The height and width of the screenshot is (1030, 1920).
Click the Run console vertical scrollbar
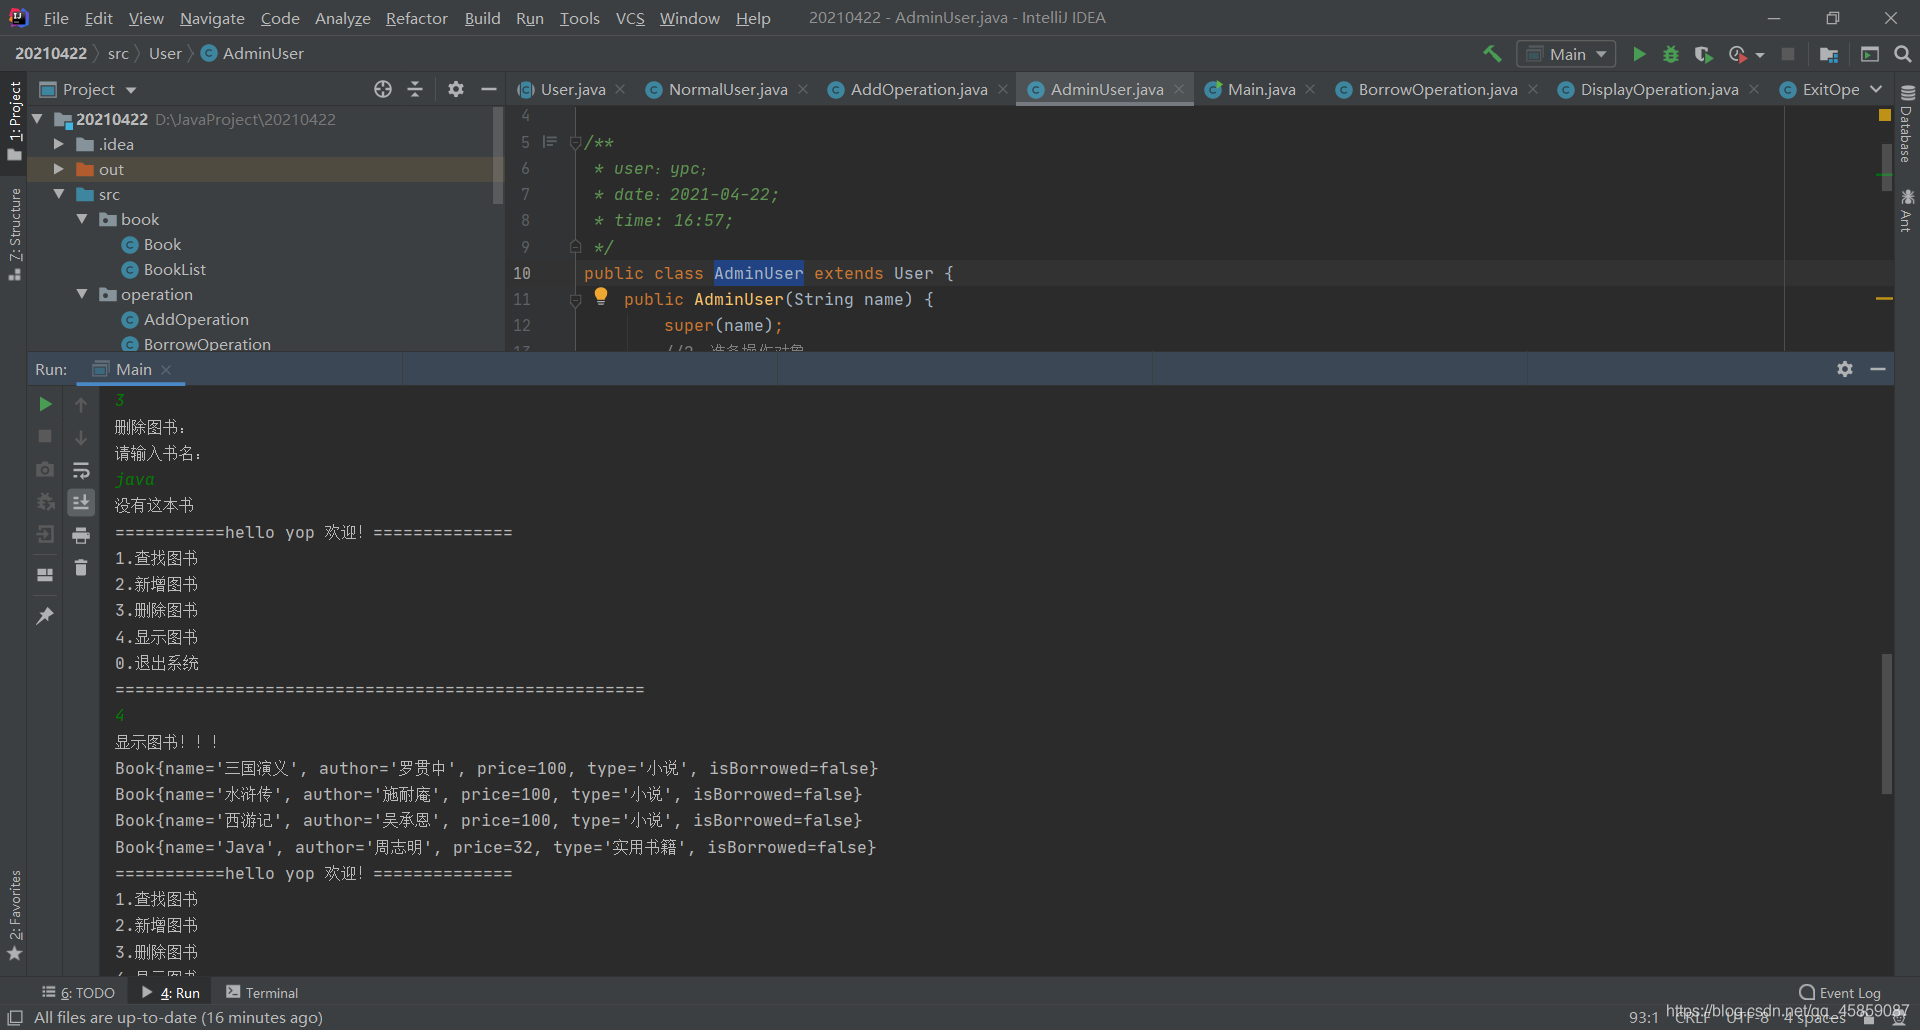pyautogui.click(x=1886, y=724)
